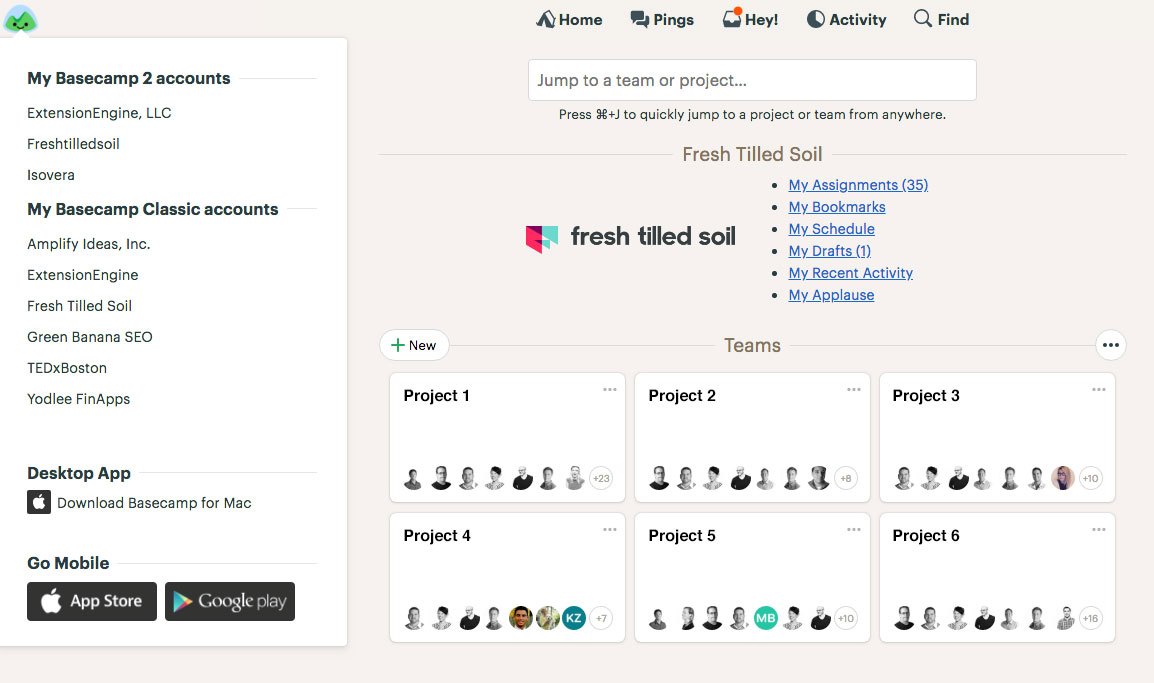Expand the Project 6 options menu
This screenshot has height=683, width=1154.
click(x=1100, y=530)
